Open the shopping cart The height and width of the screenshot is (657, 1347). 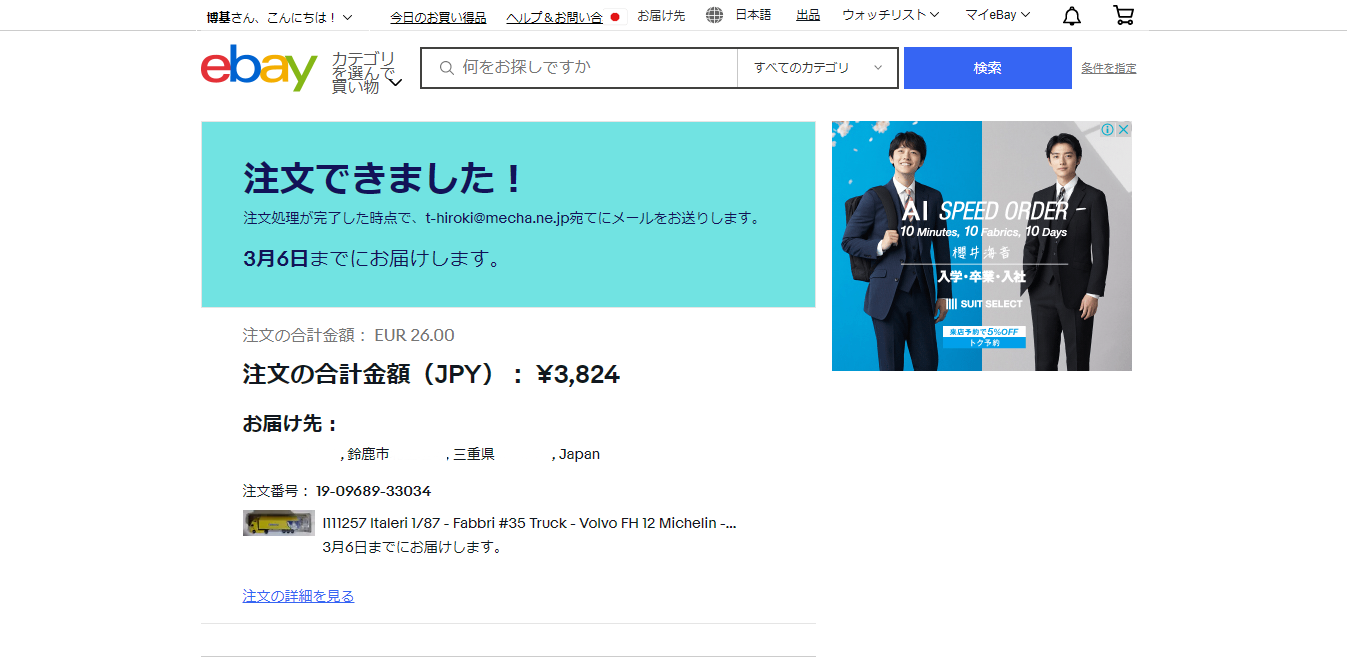tap(1123, 16)
